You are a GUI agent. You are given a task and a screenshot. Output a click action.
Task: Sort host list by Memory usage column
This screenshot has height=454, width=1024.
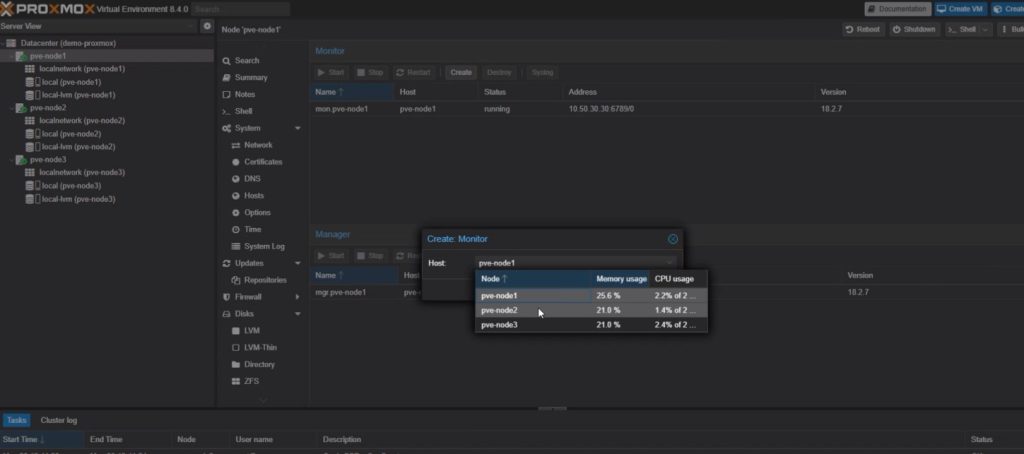coord(621,279)
